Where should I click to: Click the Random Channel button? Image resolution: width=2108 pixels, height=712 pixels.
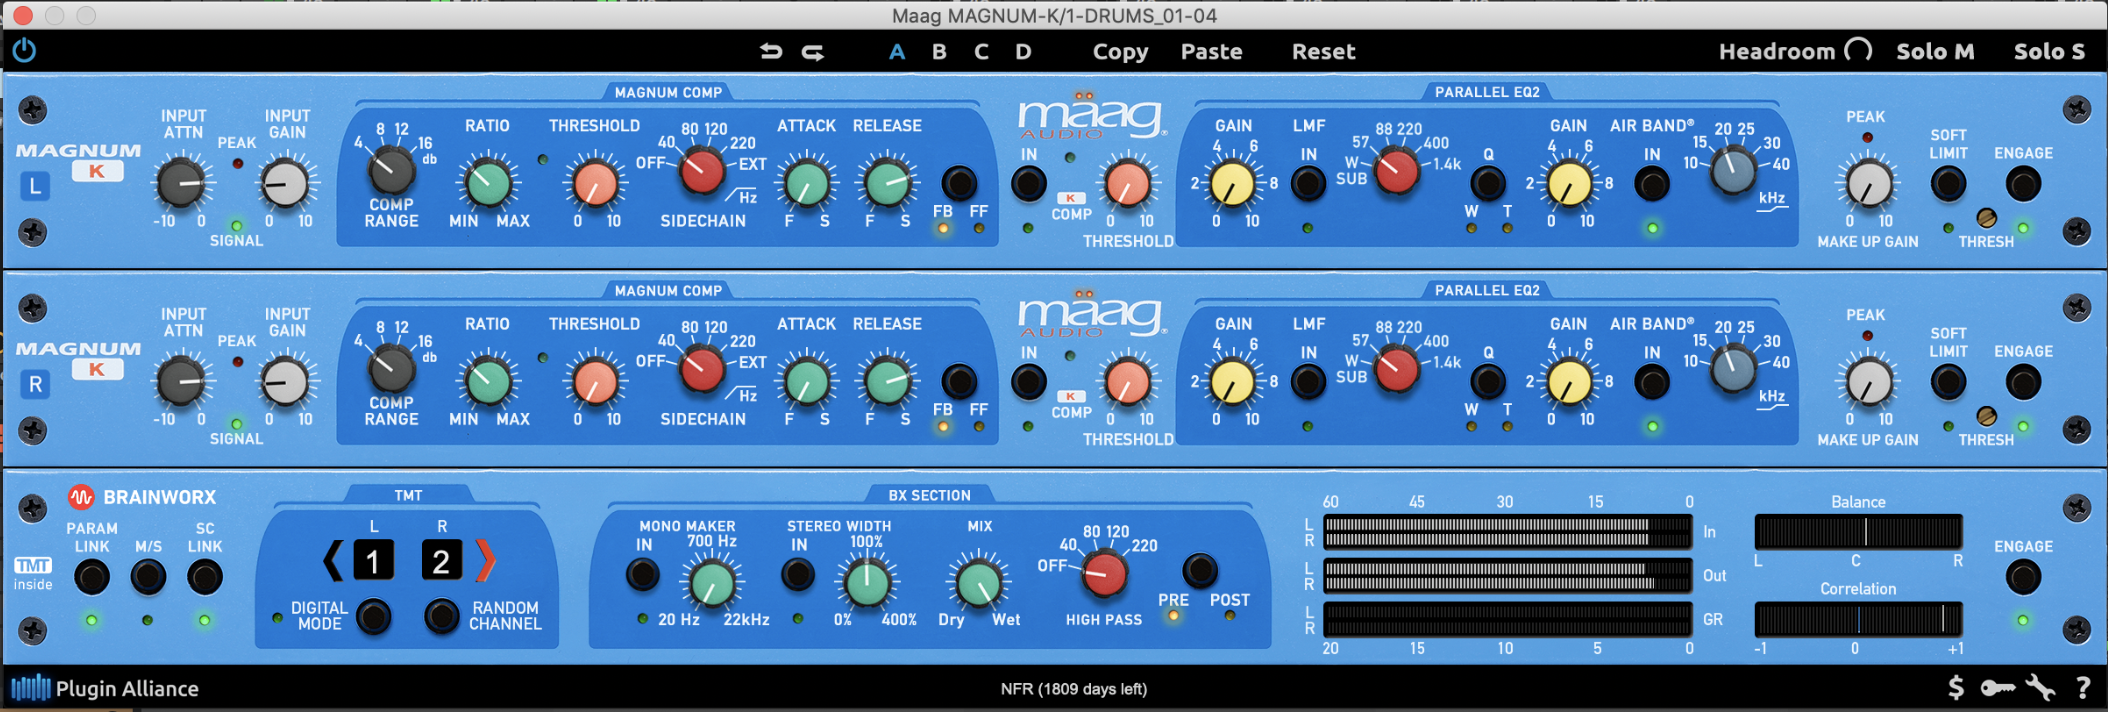442,616
